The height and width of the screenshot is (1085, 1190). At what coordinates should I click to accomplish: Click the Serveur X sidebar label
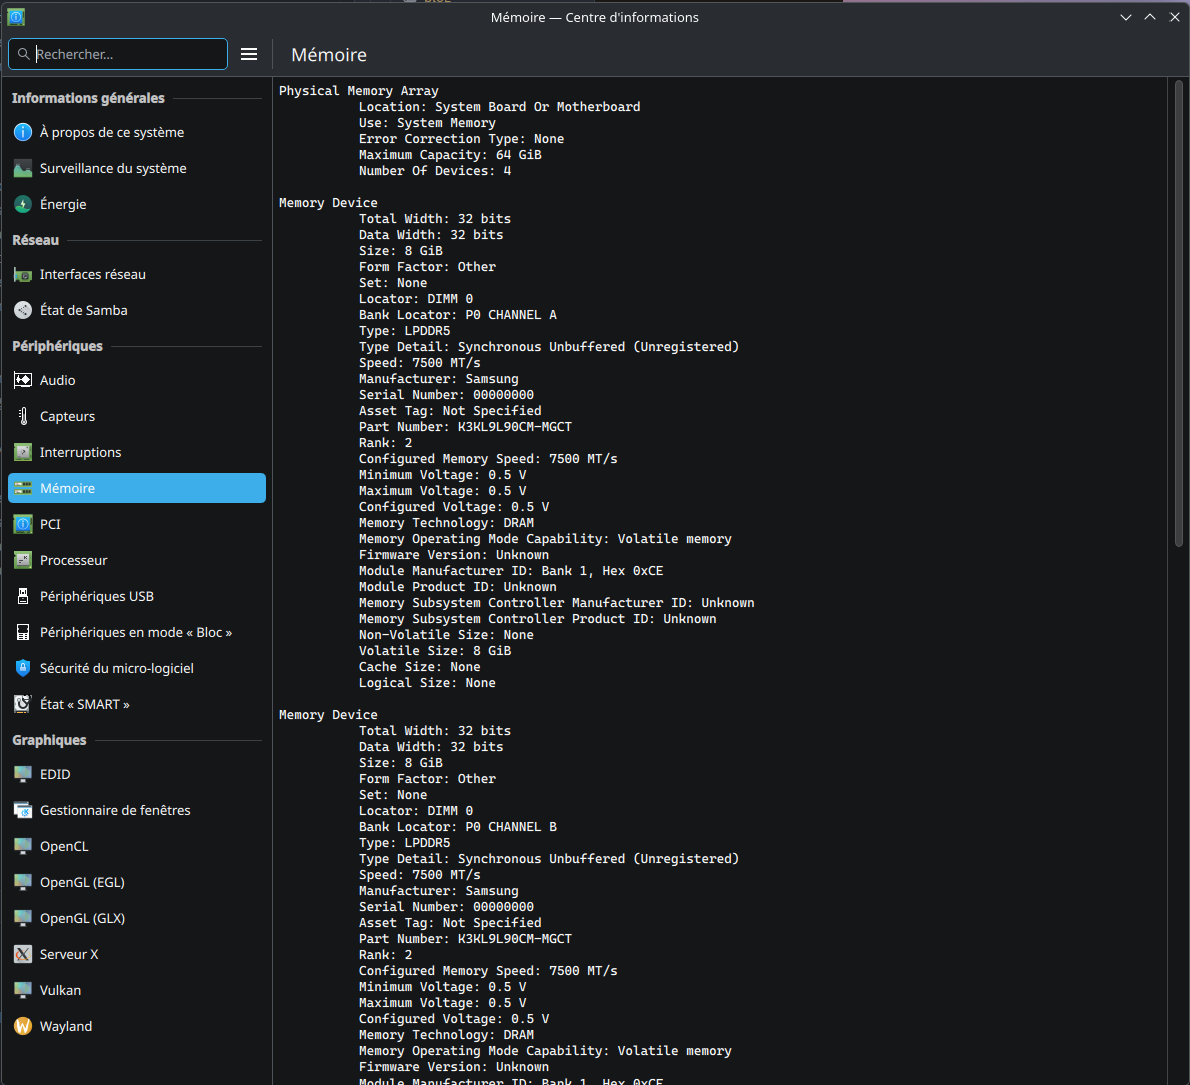click(69, 954)
